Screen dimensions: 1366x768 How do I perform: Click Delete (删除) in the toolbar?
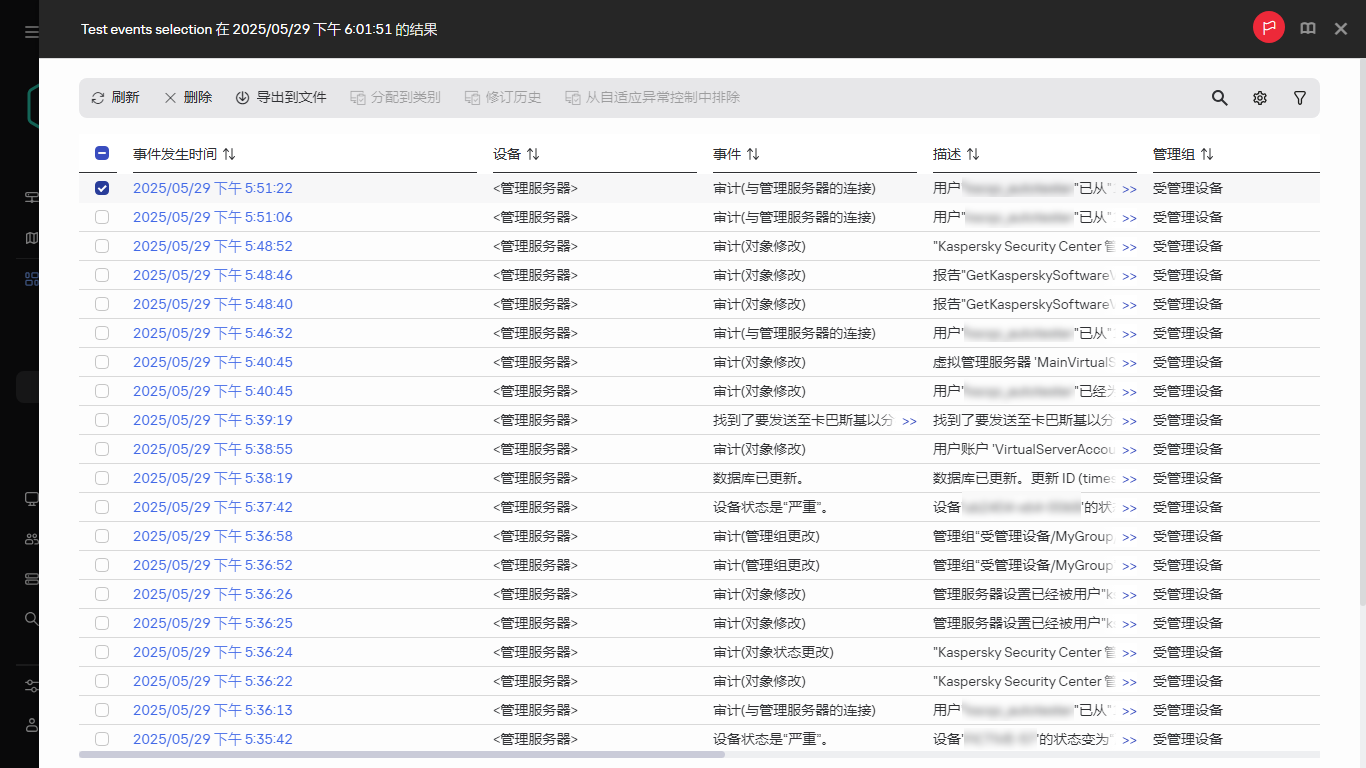tap(188, 98)
